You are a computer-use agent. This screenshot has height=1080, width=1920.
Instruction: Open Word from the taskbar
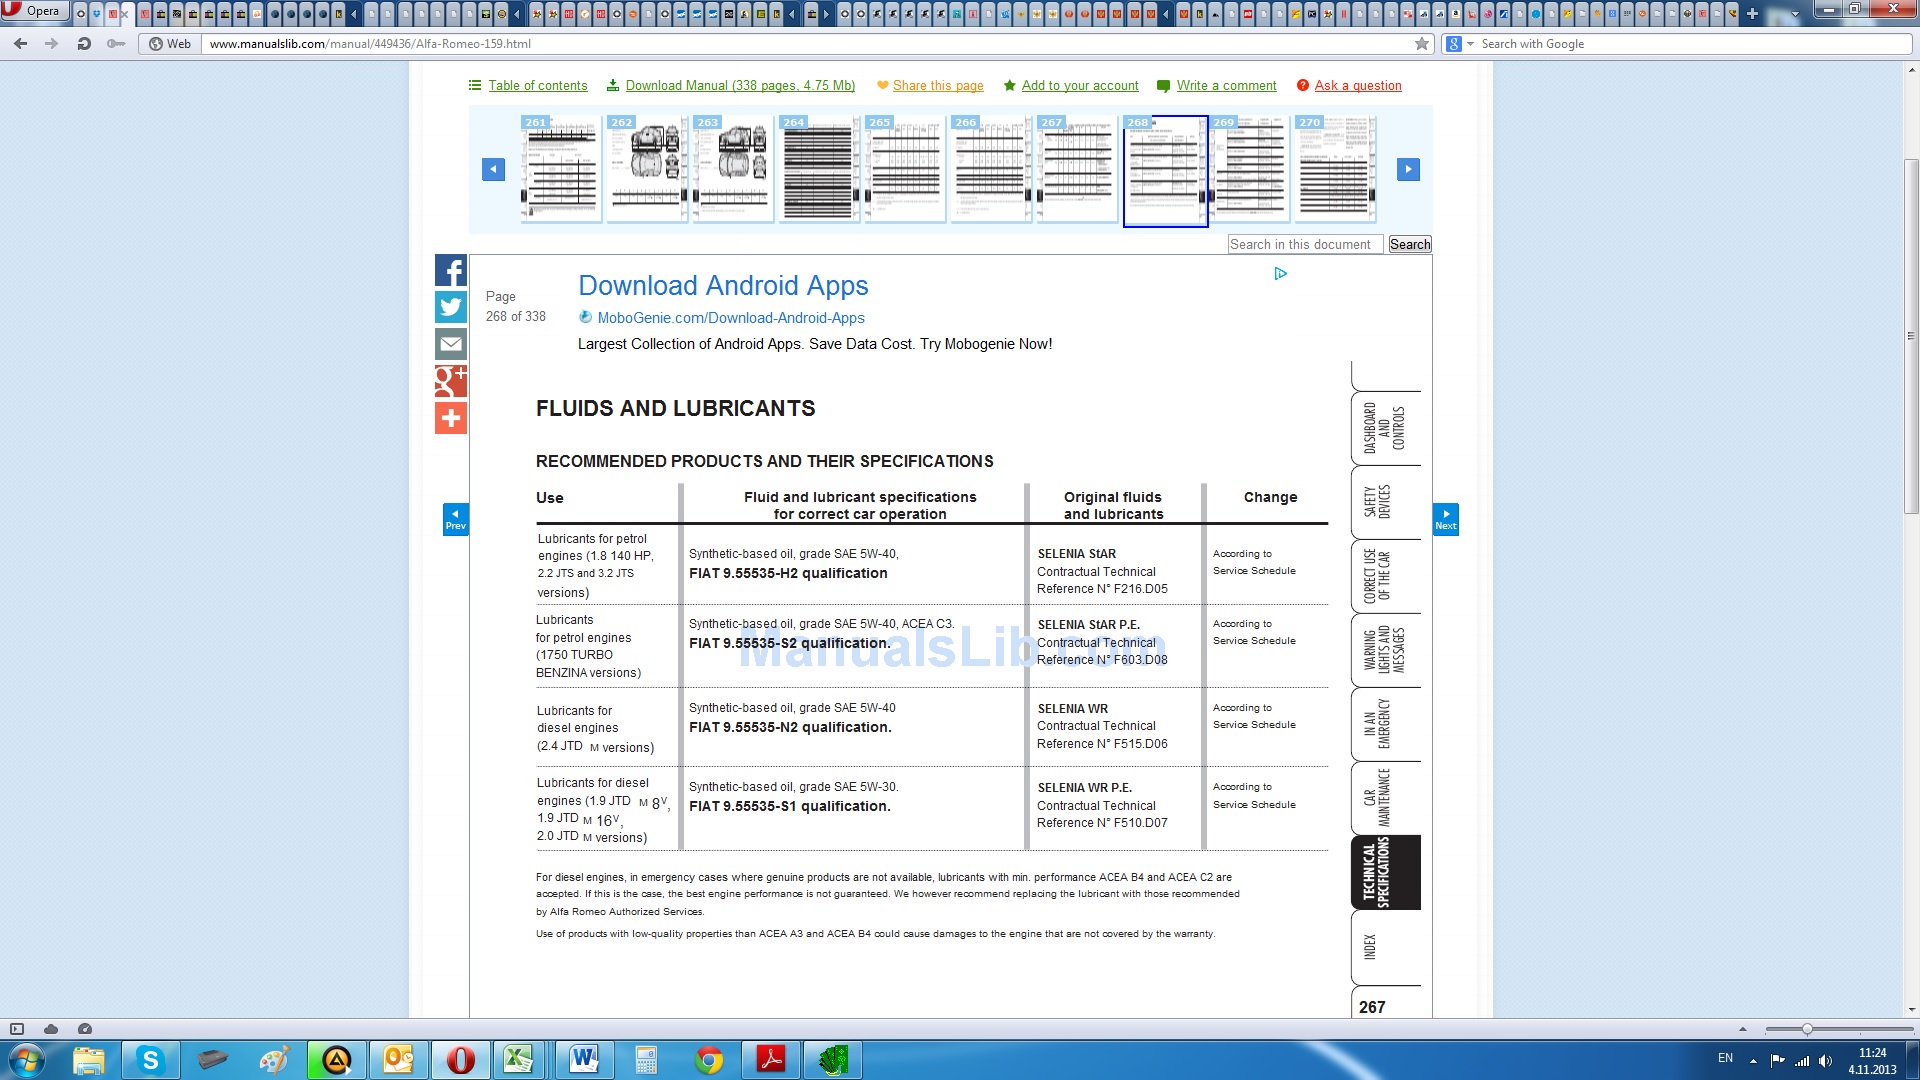[584, 1060]
